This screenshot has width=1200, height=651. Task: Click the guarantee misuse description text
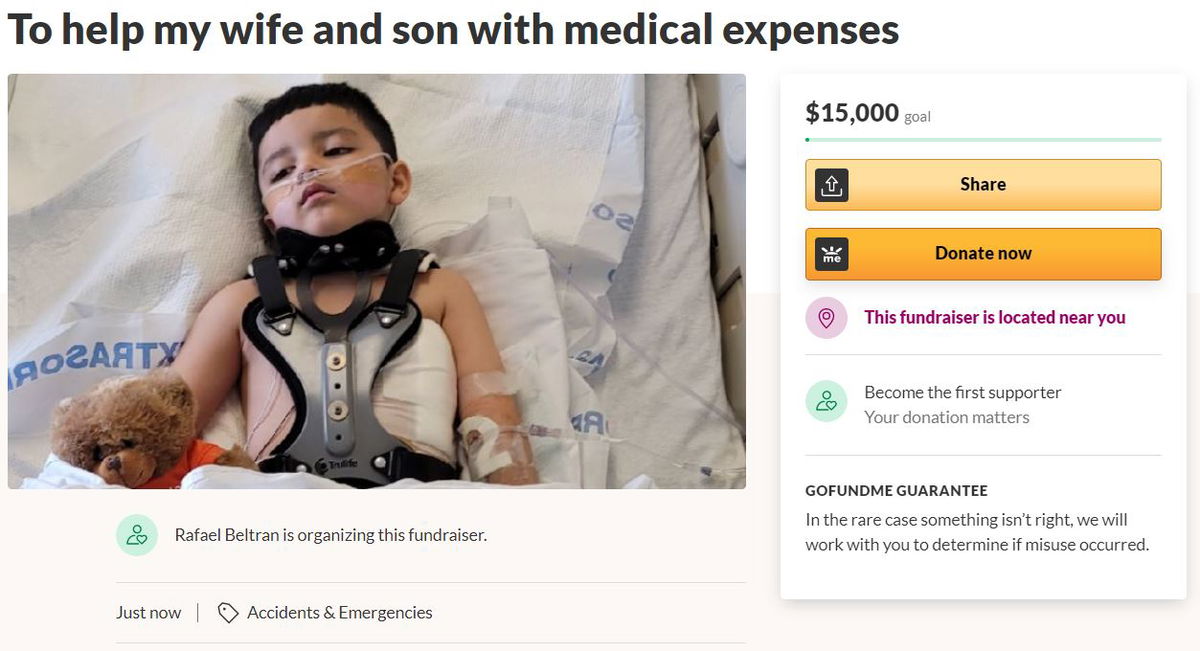(976, 533)
